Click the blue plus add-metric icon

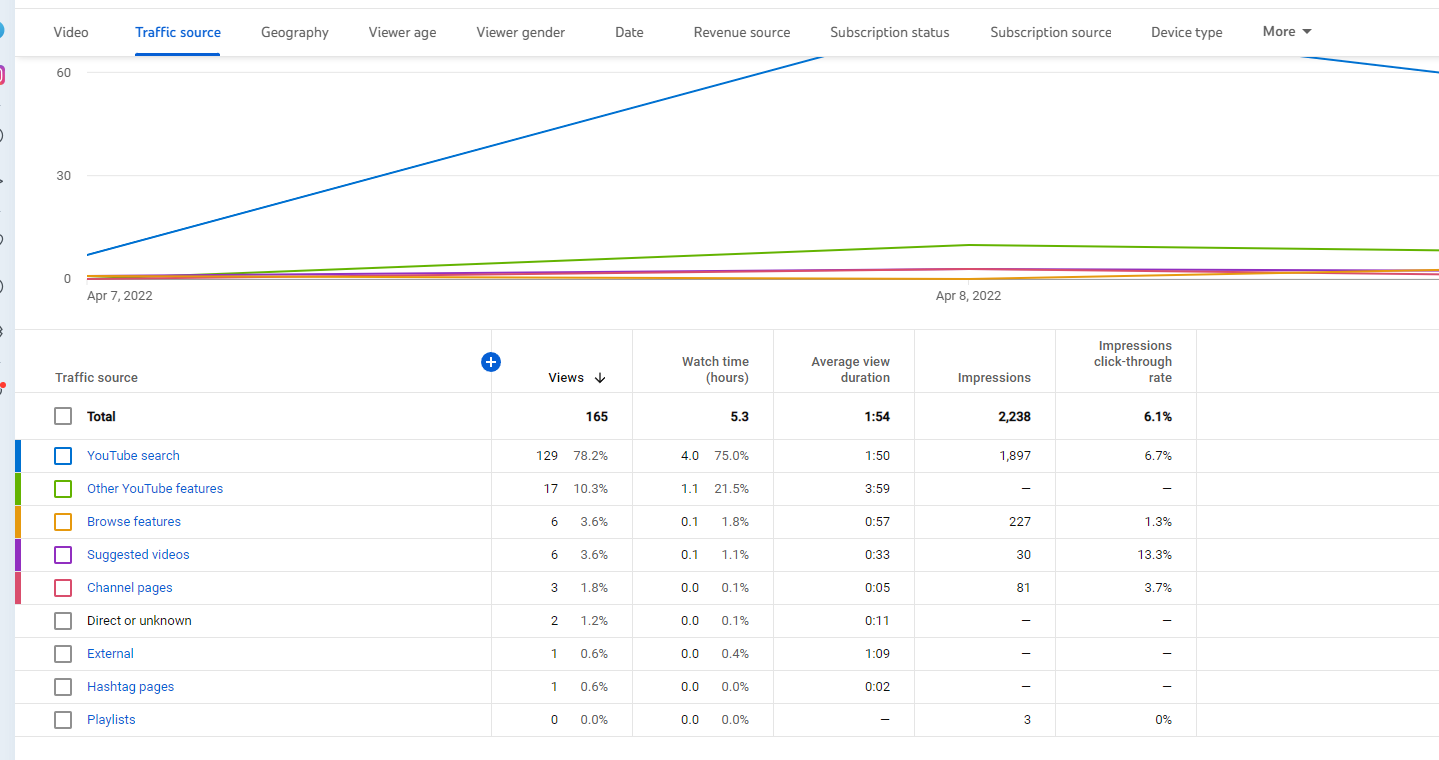pyautogui.click(x=490, y=362)
